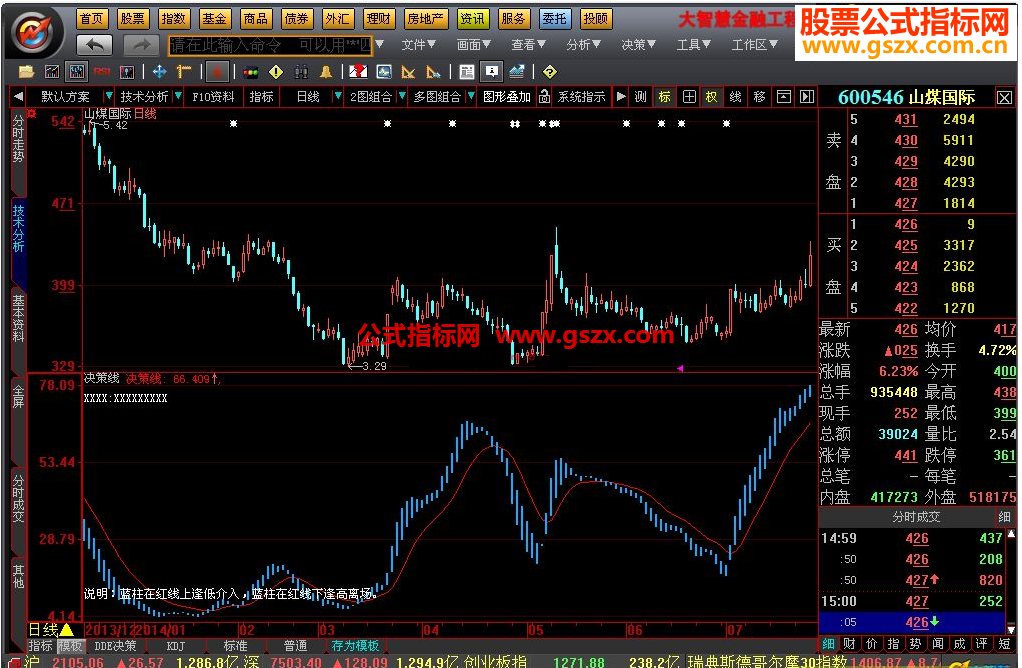The image size is (1022, 668).
Task: Click into the command input field
Action: tap(270, 45)
